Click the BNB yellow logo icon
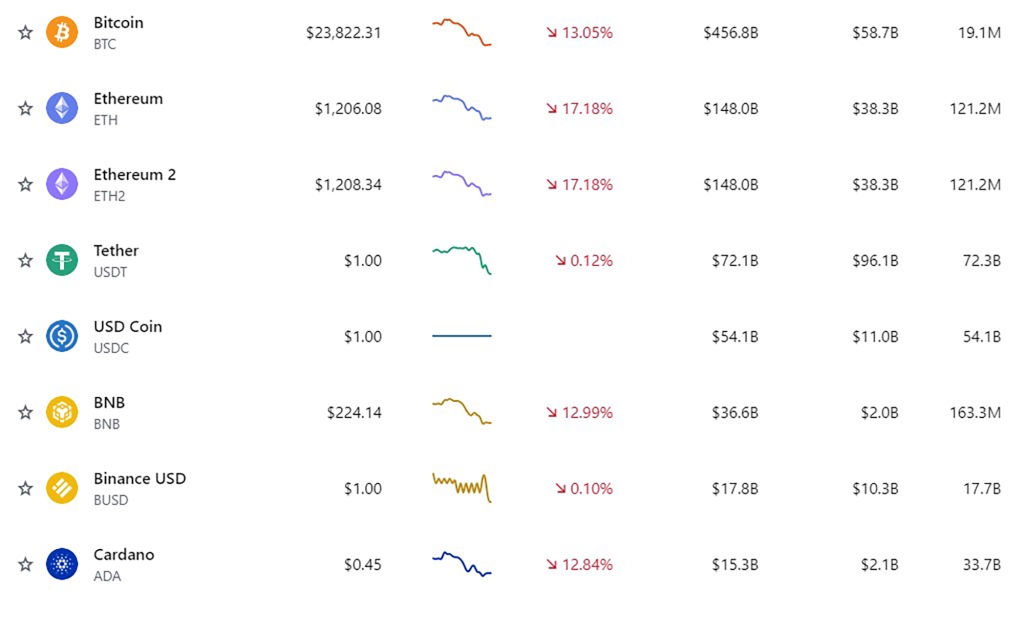Image resolution: width=1024 pixels, height=617 pixels. coord(62,412)
